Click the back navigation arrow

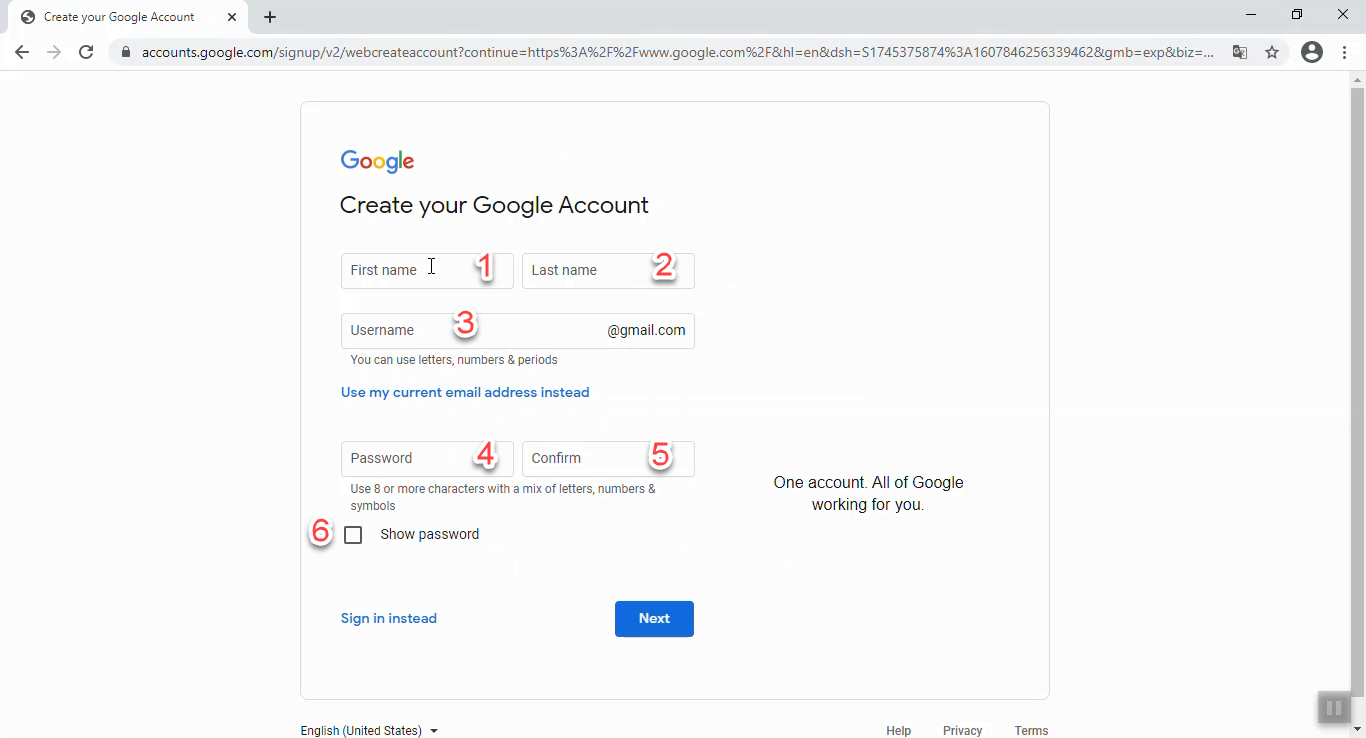[22, 52]
